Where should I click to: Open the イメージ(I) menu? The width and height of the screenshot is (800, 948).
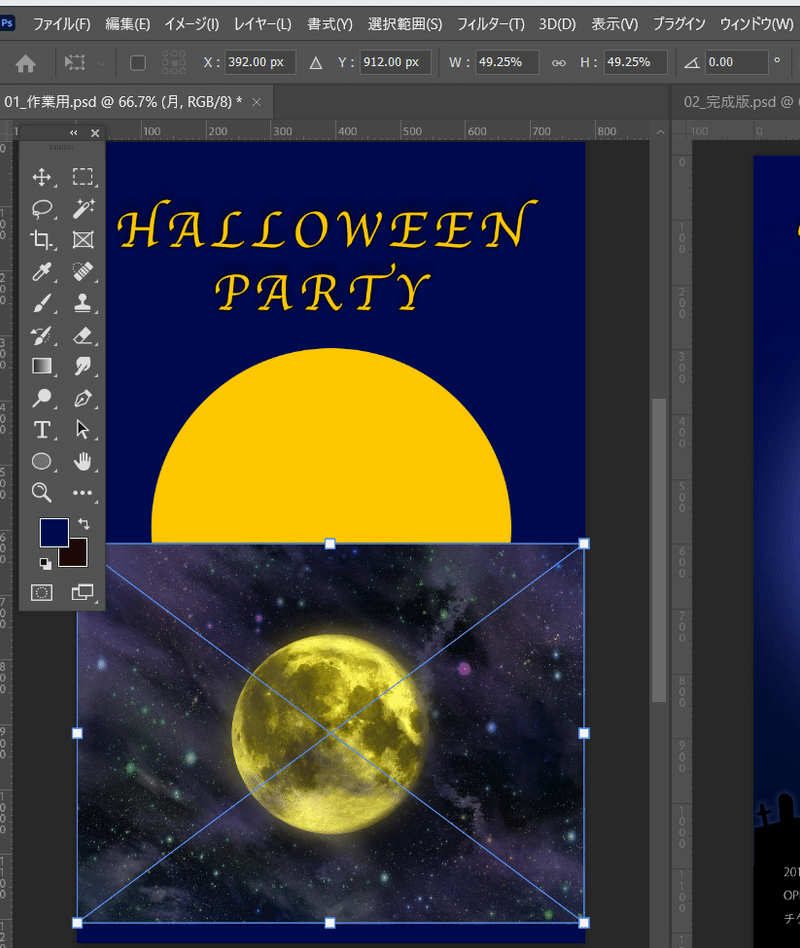pyautogui.click(x=192, y=24)
